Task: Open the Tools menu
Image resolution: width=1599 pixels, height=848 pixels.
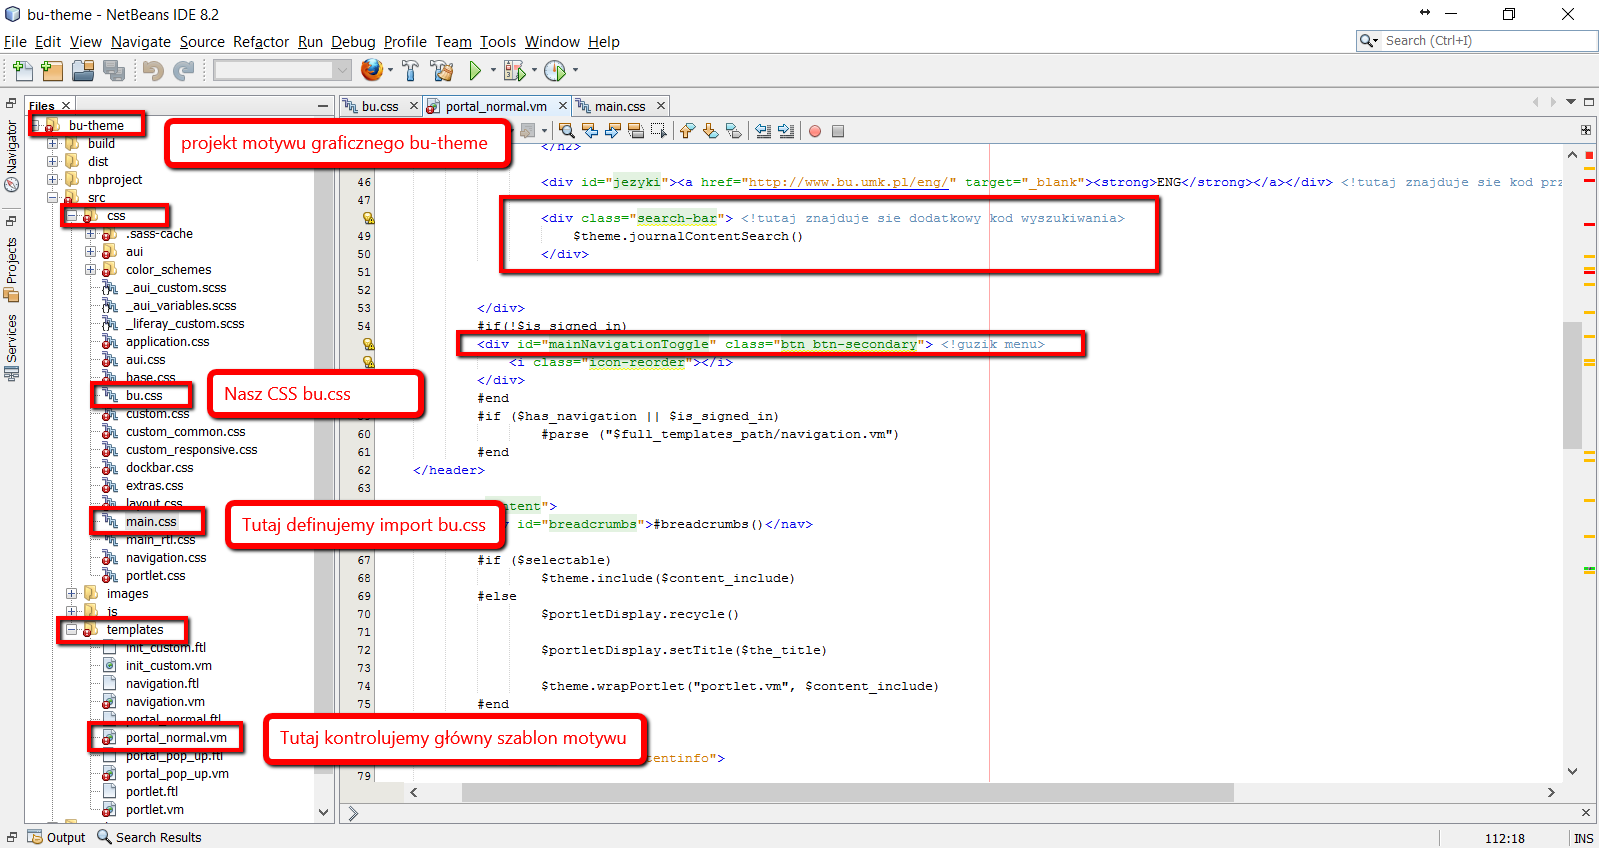Action: (498, 42)
